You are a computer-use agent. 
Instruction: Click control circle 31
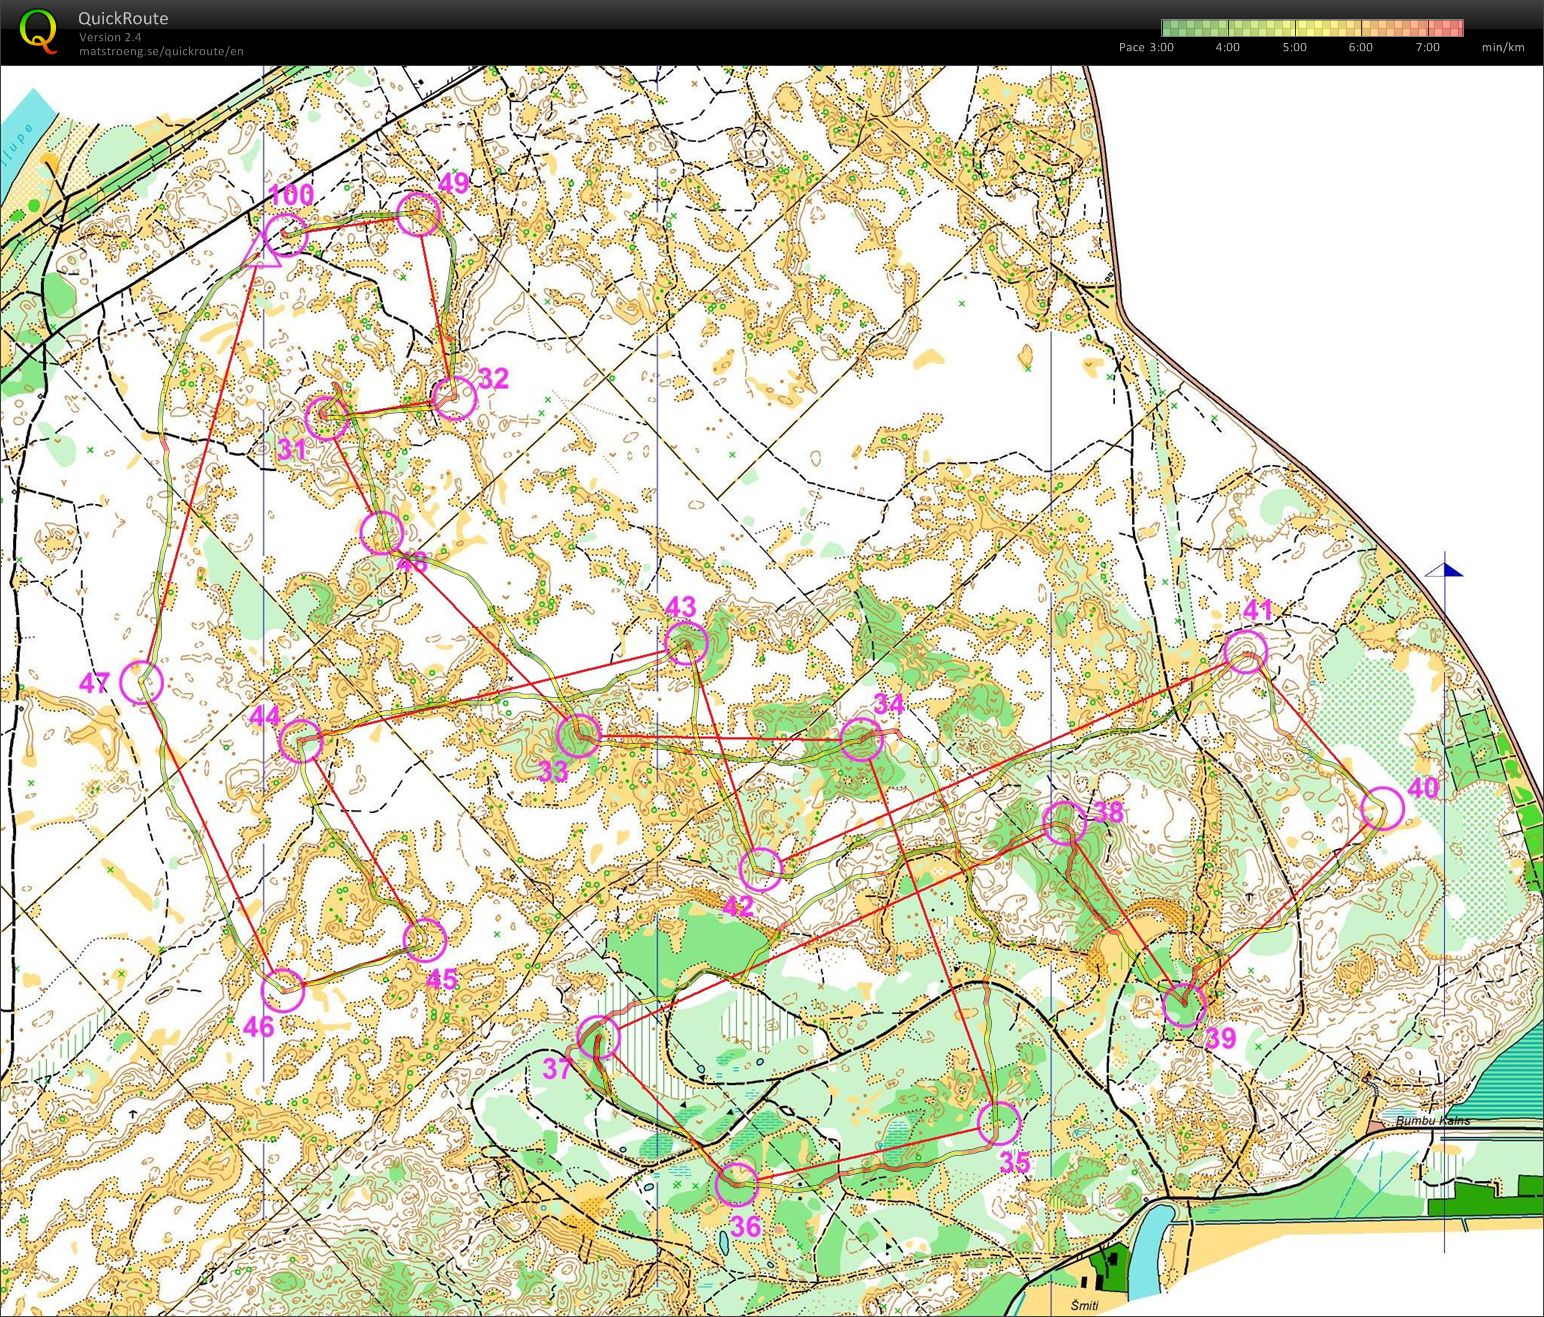point(326,417)
